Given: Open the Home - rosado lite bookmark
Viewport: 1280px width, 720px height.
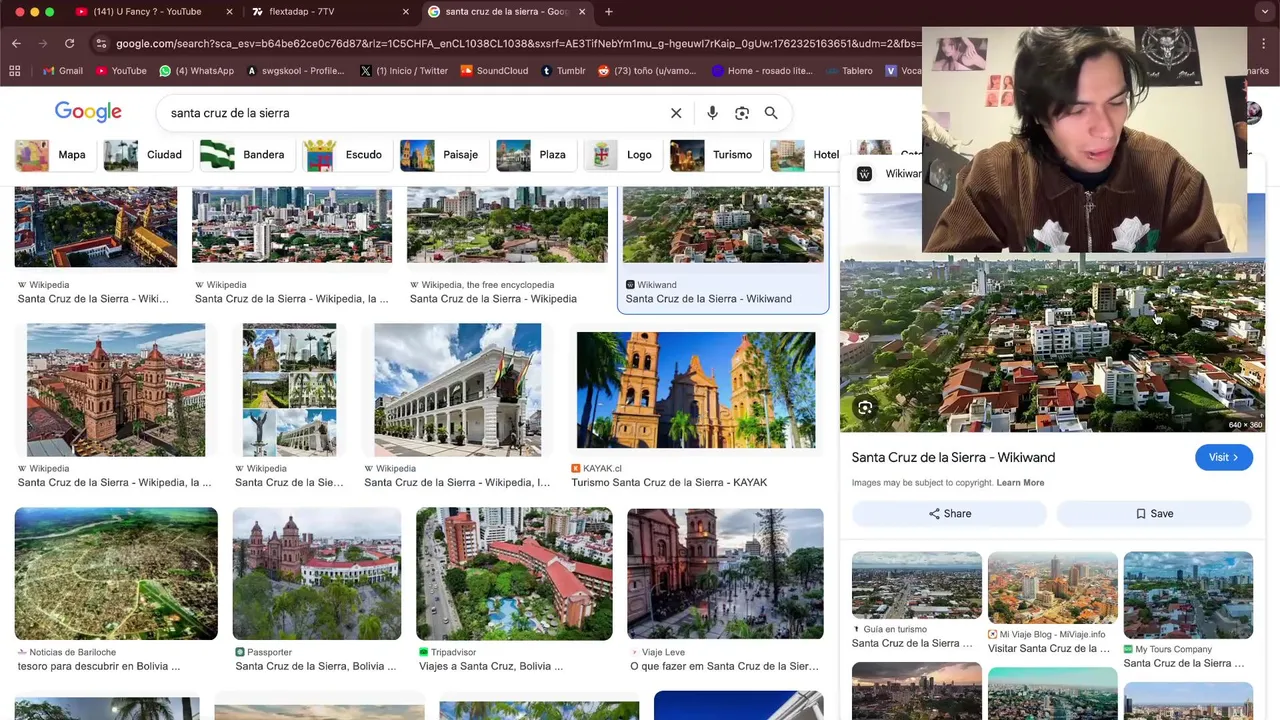Looking at the screenshot, I should (762, 71).
